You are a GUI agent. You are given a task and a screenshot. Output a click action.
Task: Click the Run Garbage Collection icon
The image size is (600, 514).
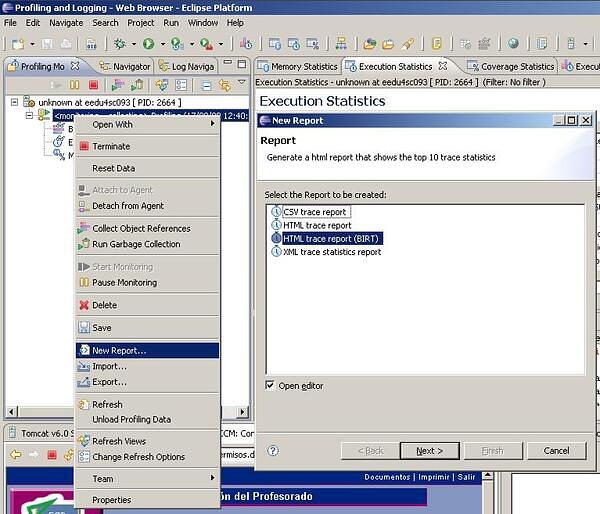tap(84, 244)
